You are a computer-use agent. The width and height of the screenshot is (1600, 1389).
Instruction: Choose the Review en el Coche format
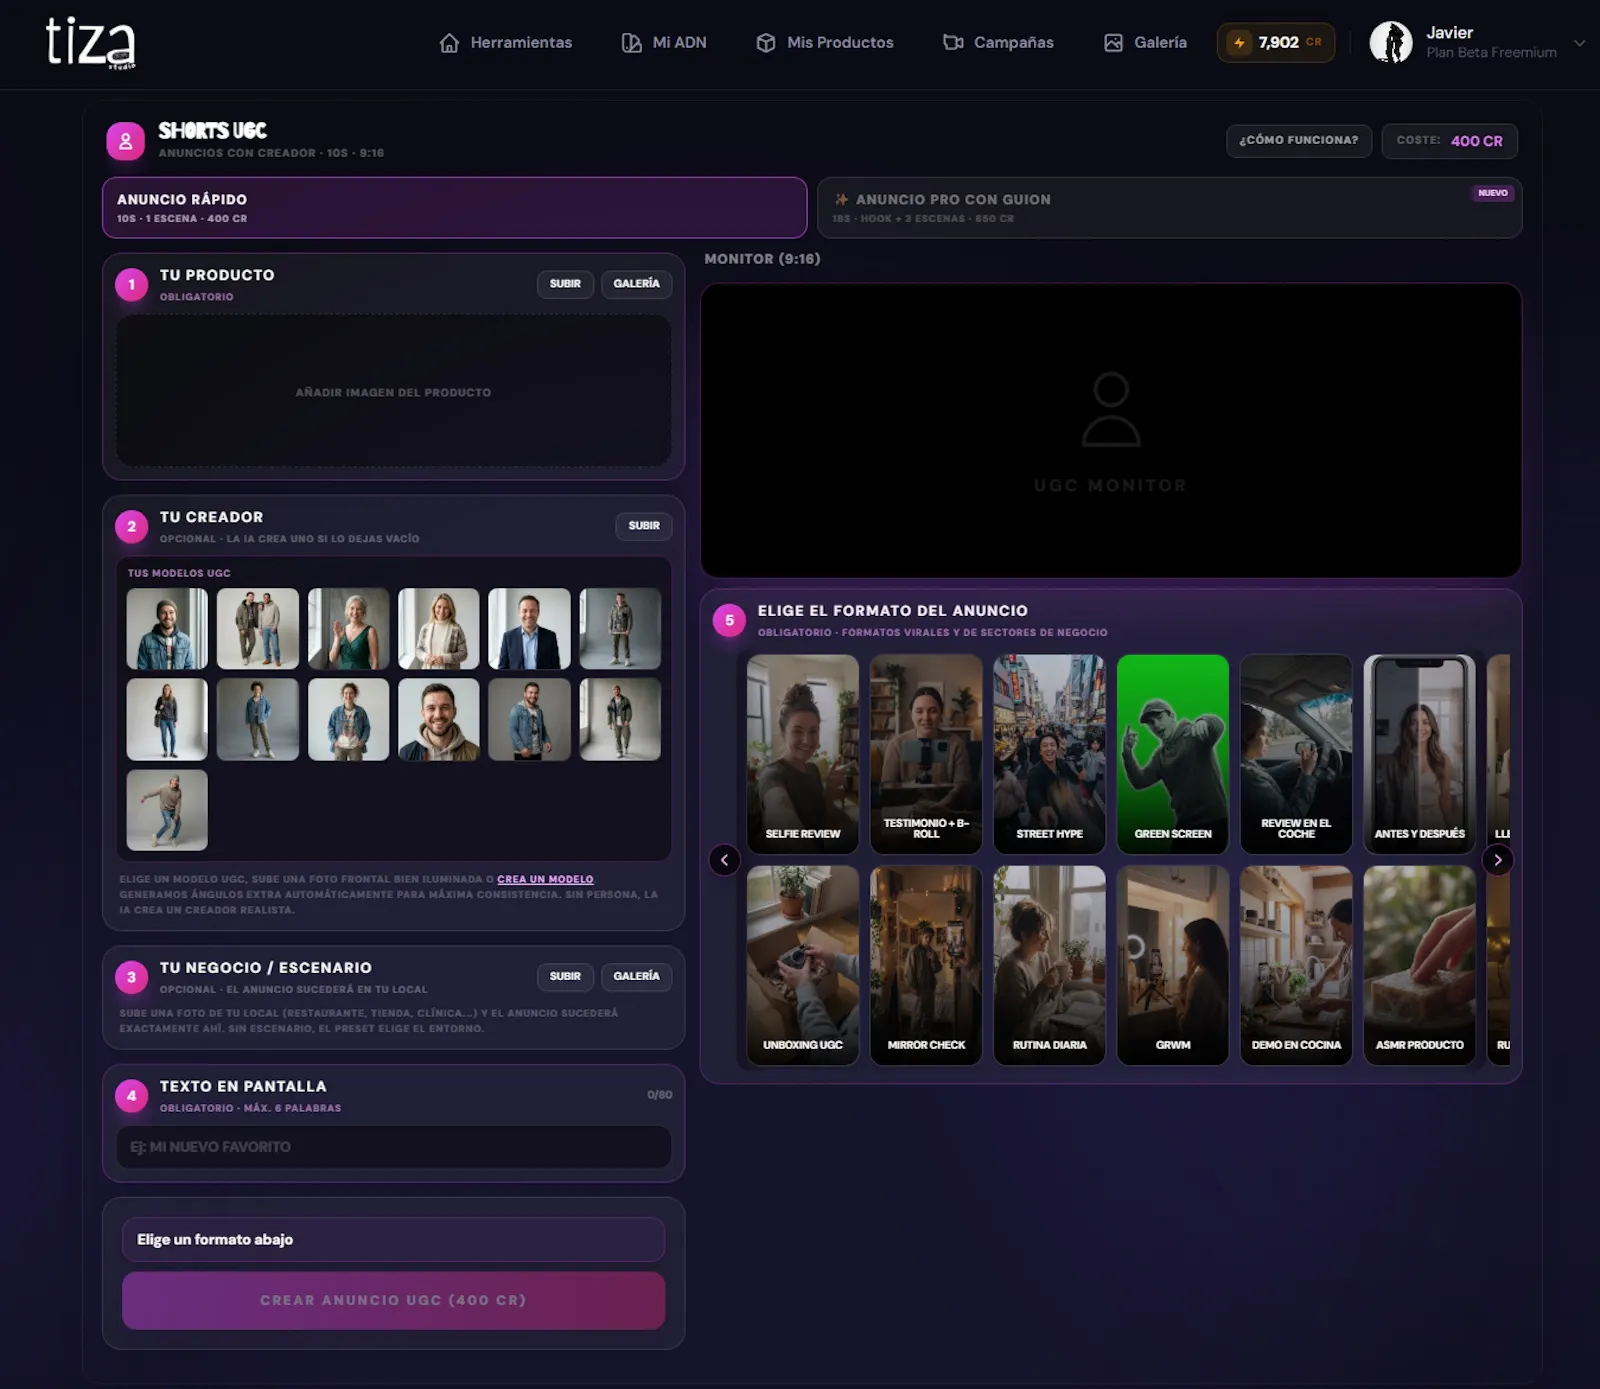coord(1296,755)
